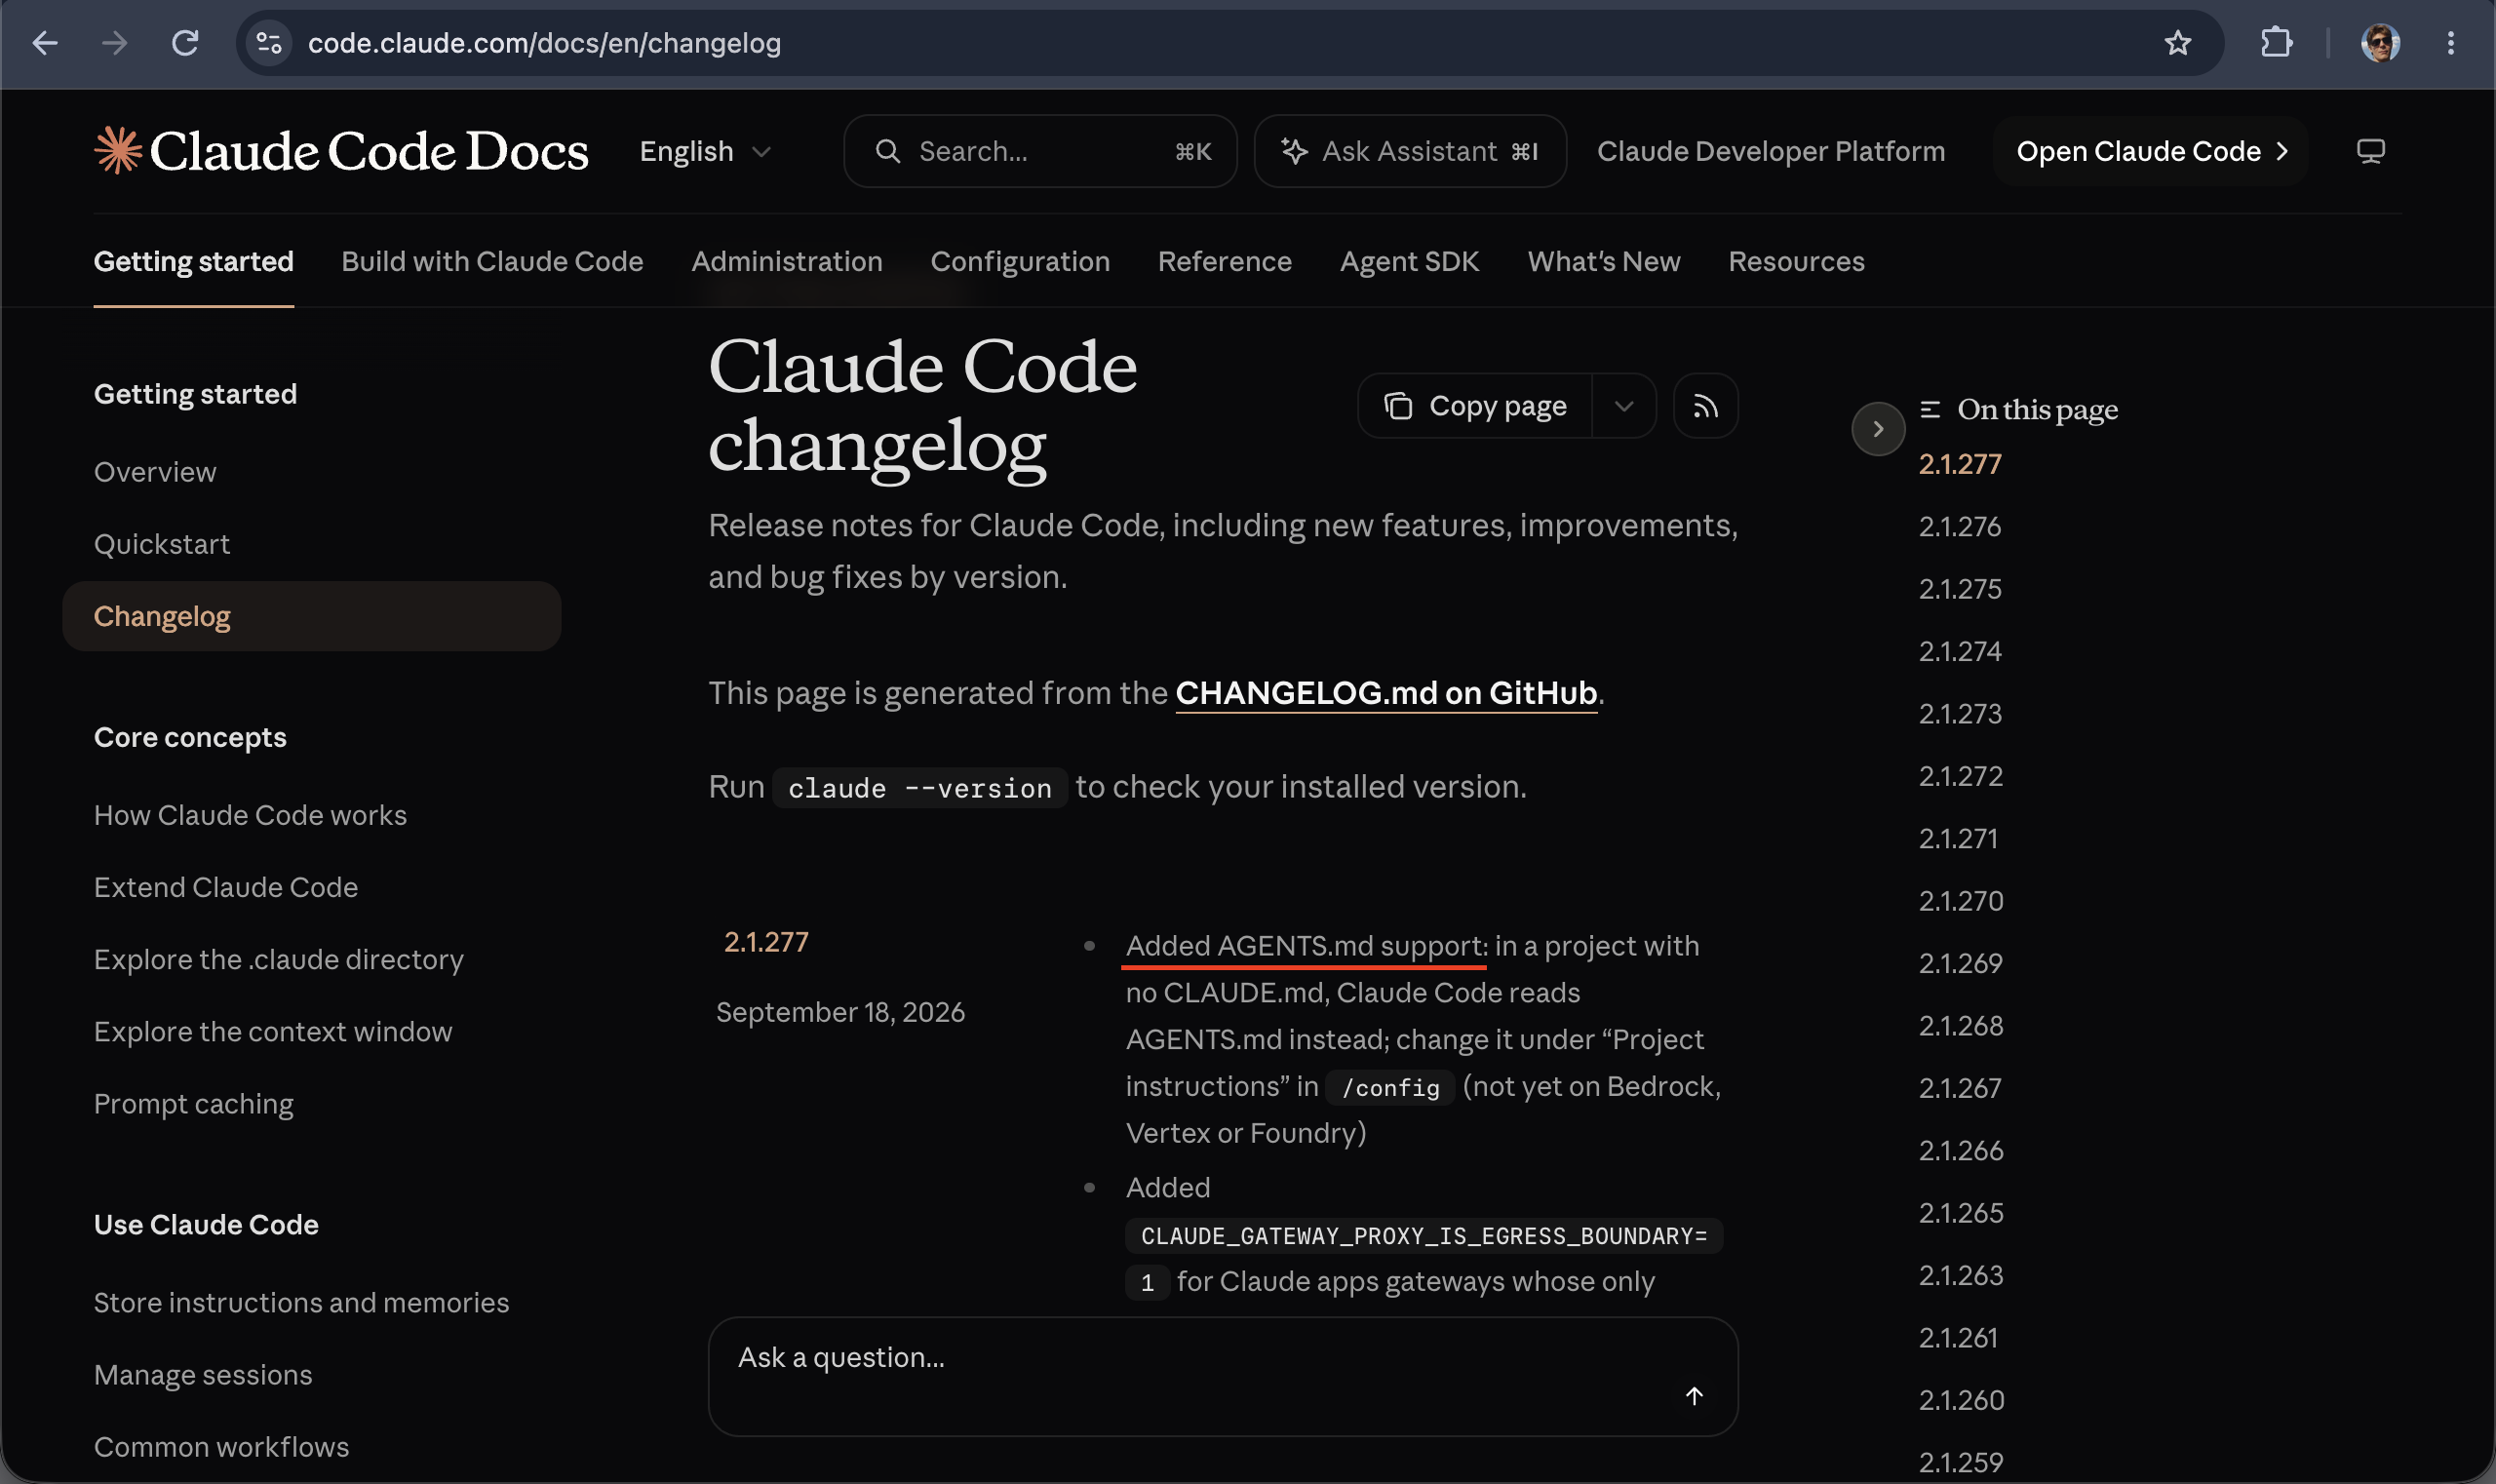
Task: View site information icon in address bar
Action: 269,43
